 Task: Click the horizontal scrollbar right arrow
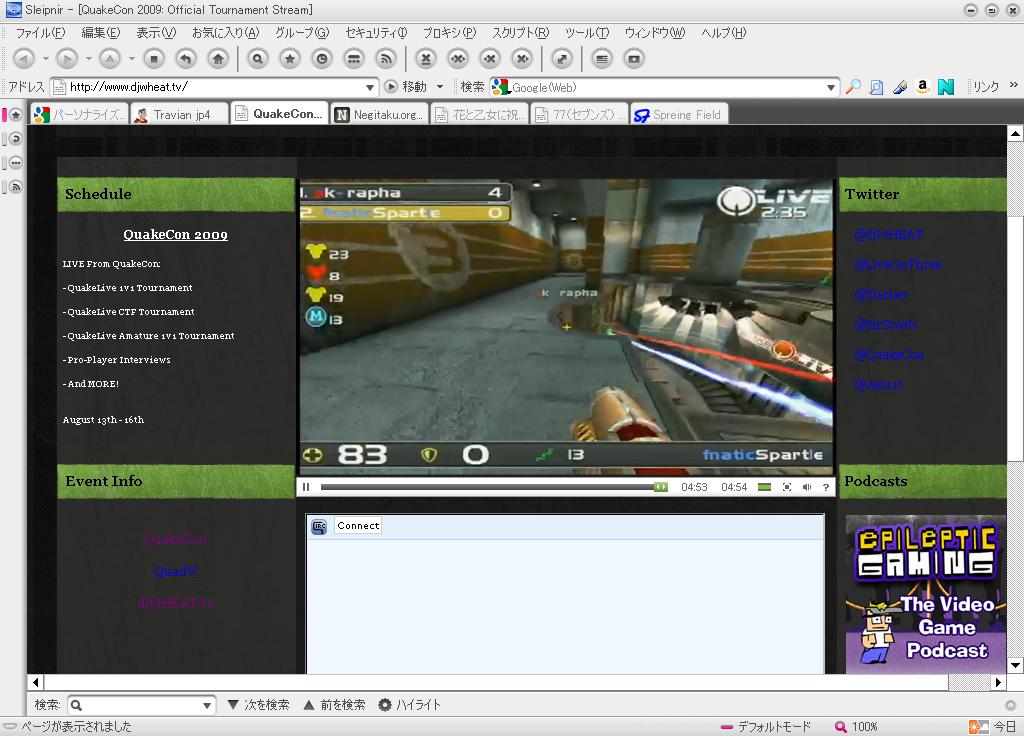point(998,682)
